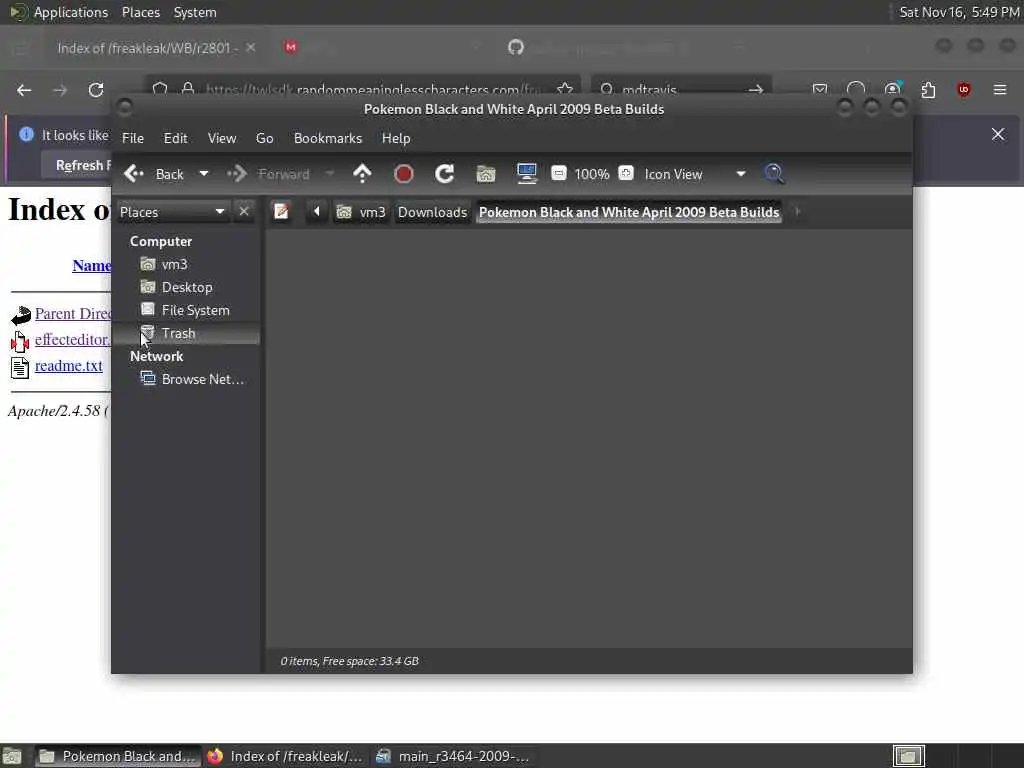Open Firefox hamburger application menu
This screenshot has width=1024, height=768.
1000,89
